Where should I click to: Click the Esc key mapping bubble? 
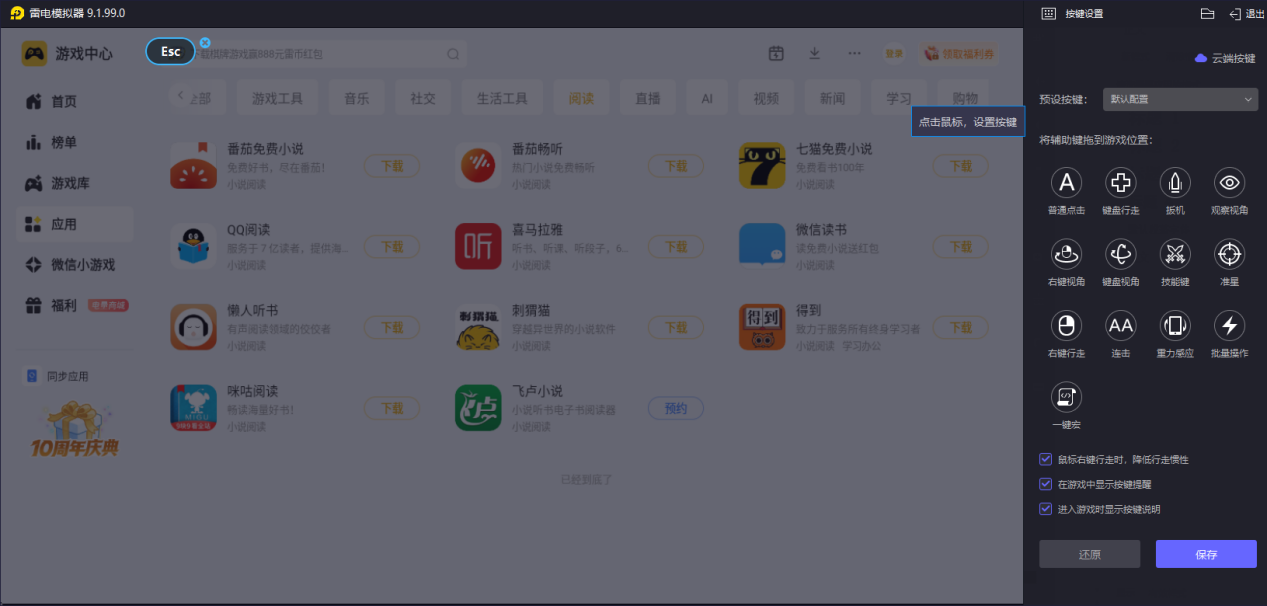click(171, 52)
